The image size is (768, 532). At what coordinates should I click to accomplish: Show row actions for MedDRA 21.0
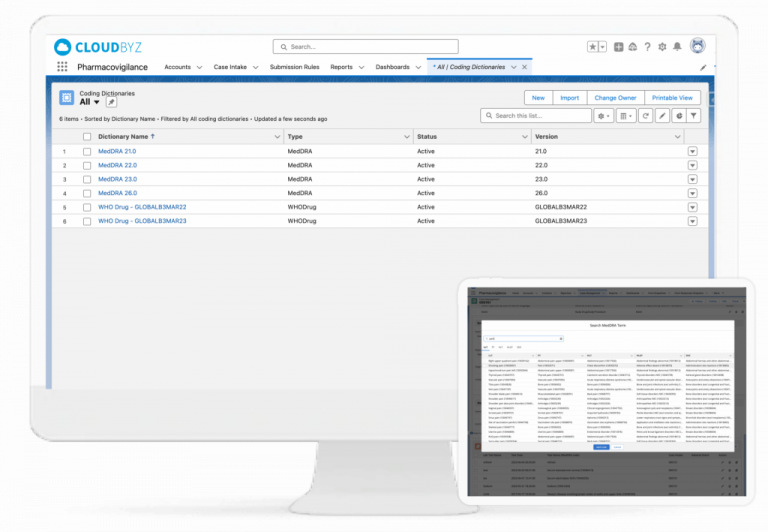pyautogui.click(x=693, y=151)
